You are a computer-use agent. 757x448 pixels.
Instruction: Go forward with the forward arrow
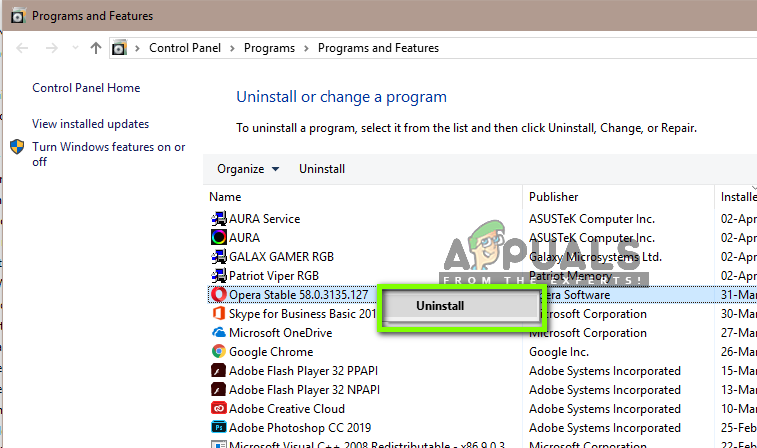[52, 48]
